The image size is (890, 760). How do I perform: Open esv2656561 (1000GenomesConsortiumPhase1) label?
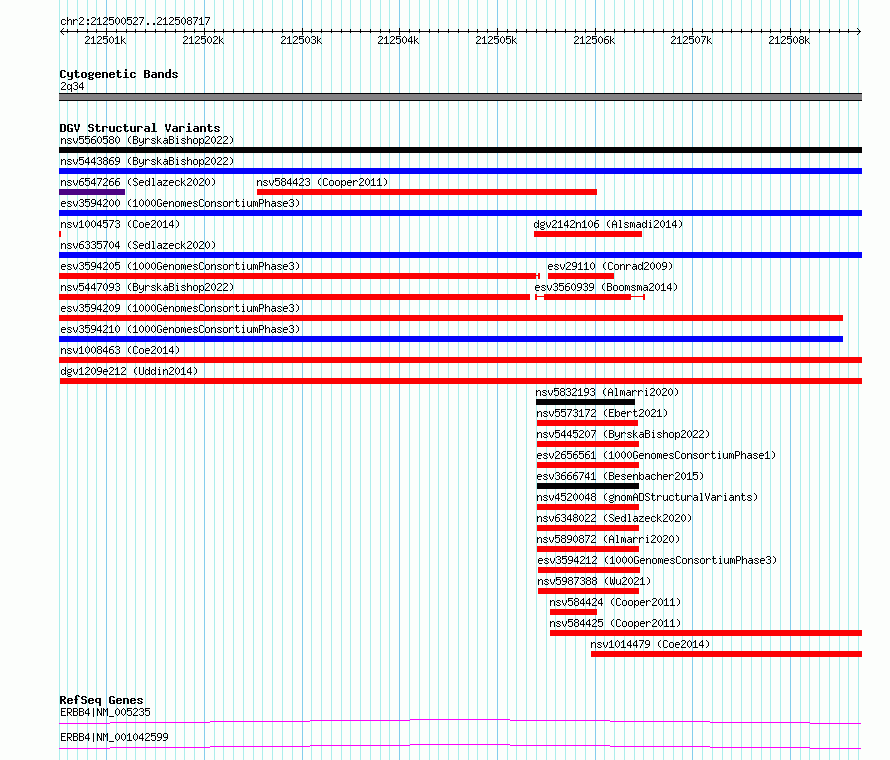click(x=656, y=455)
